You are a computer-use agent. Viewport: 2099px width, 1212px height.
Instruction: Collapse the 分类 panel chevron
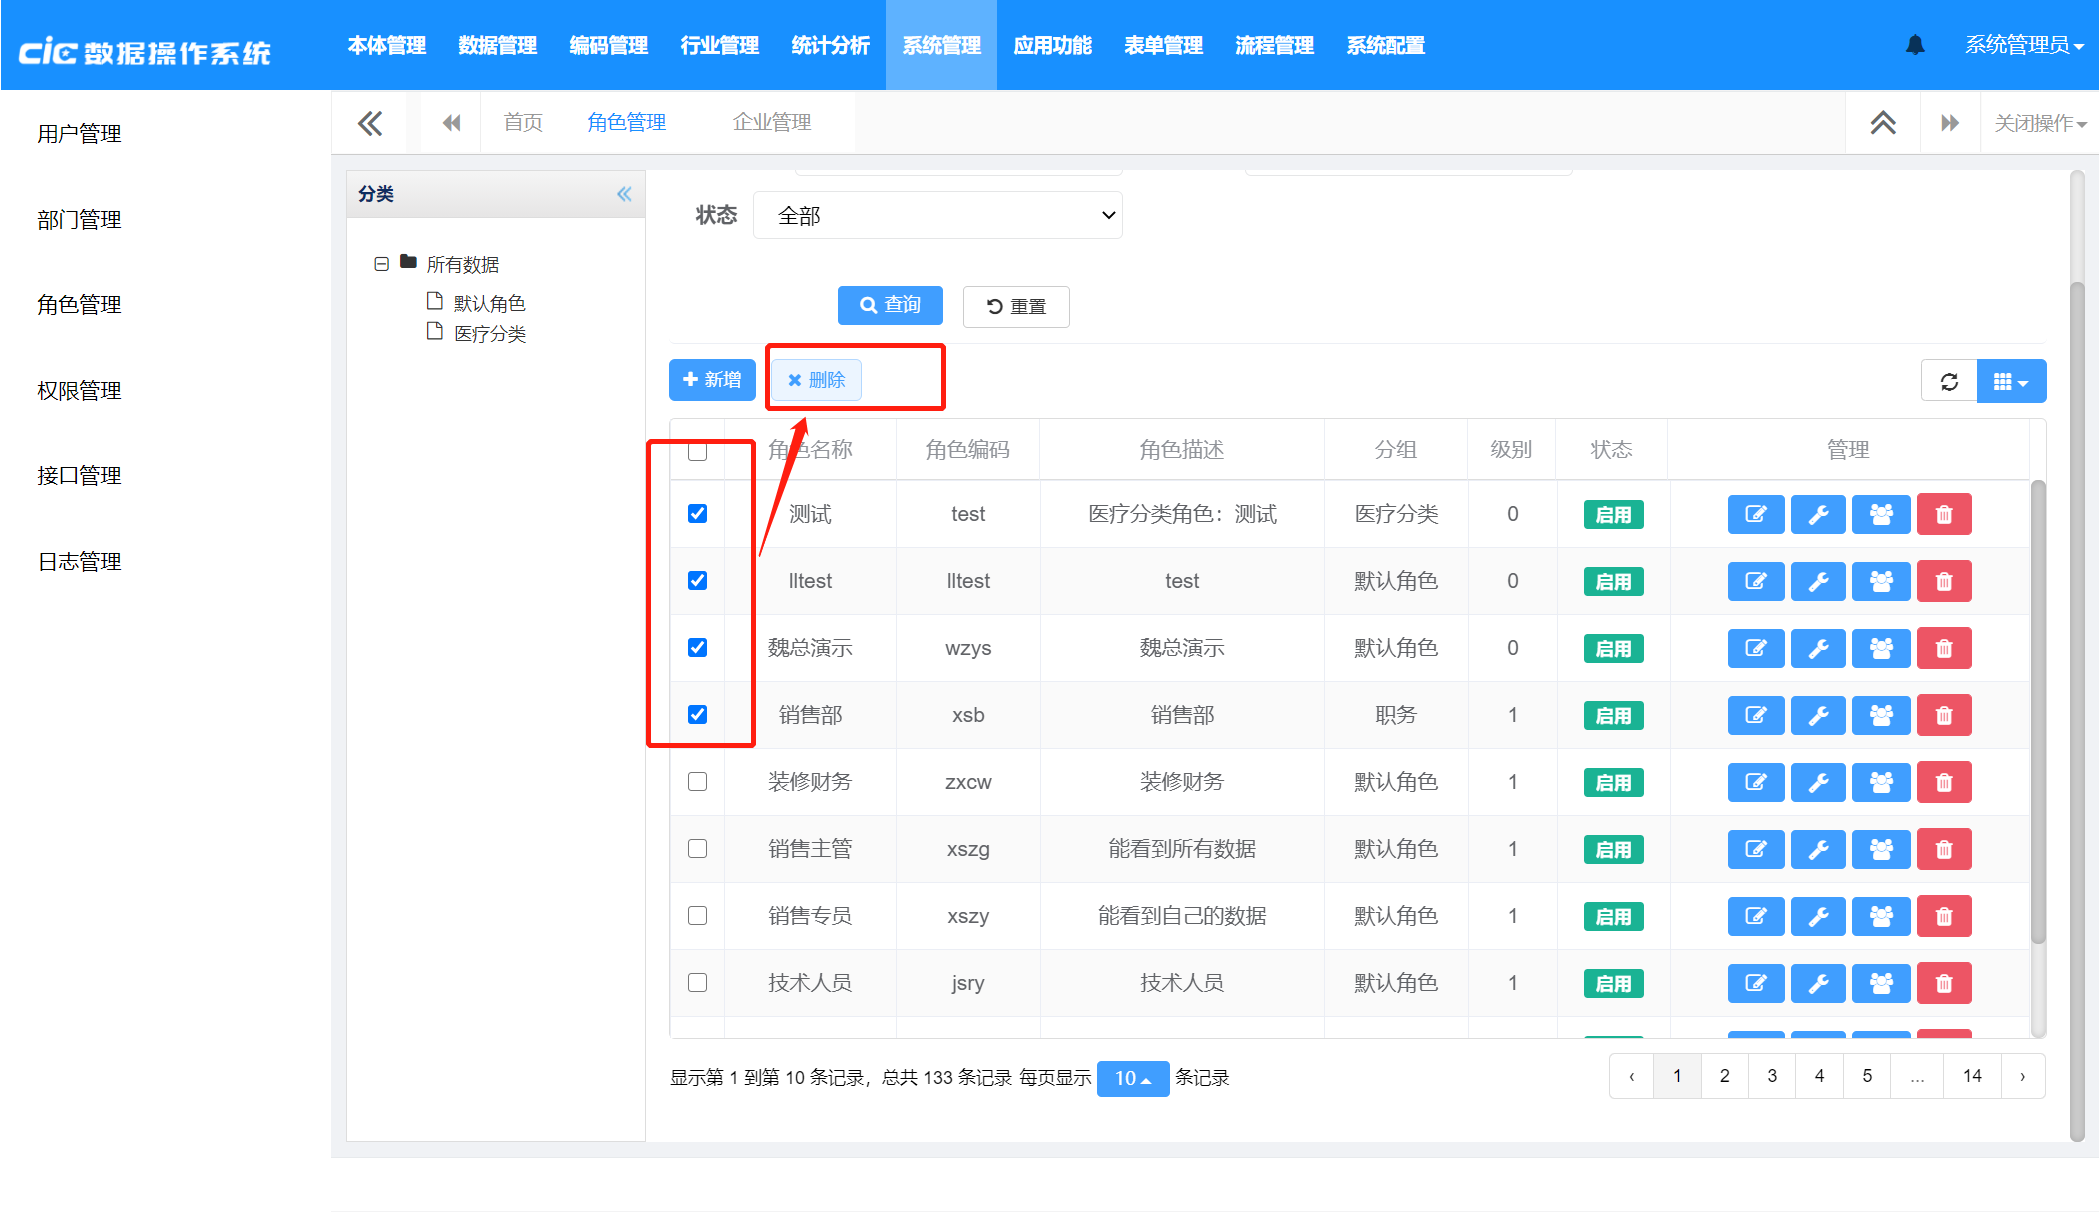point(624,194)
